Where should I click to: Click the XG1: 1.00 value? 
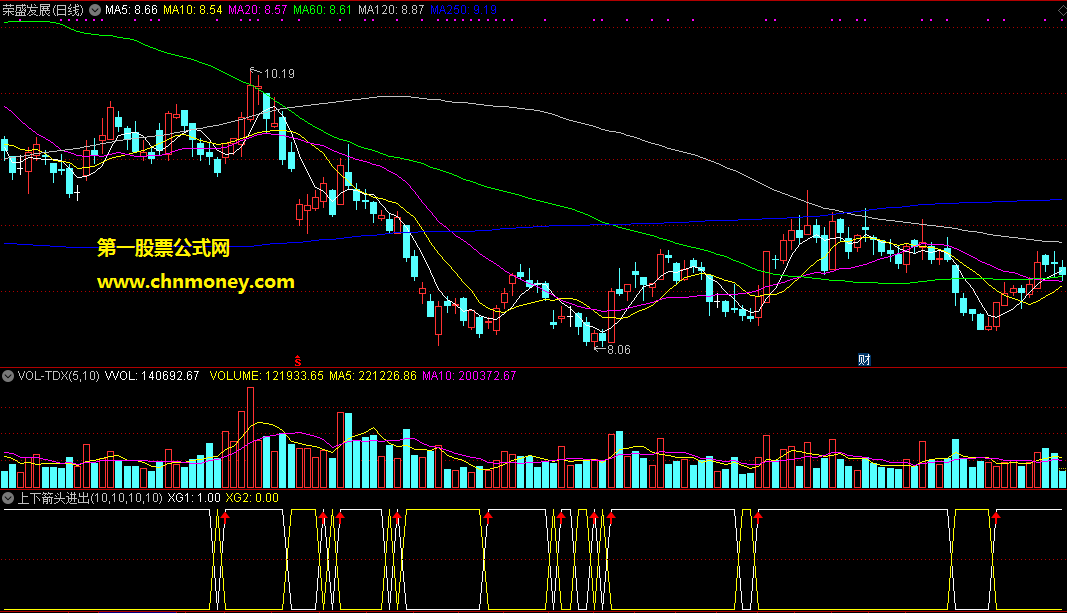pyautogui.click(x=194, y=498)
